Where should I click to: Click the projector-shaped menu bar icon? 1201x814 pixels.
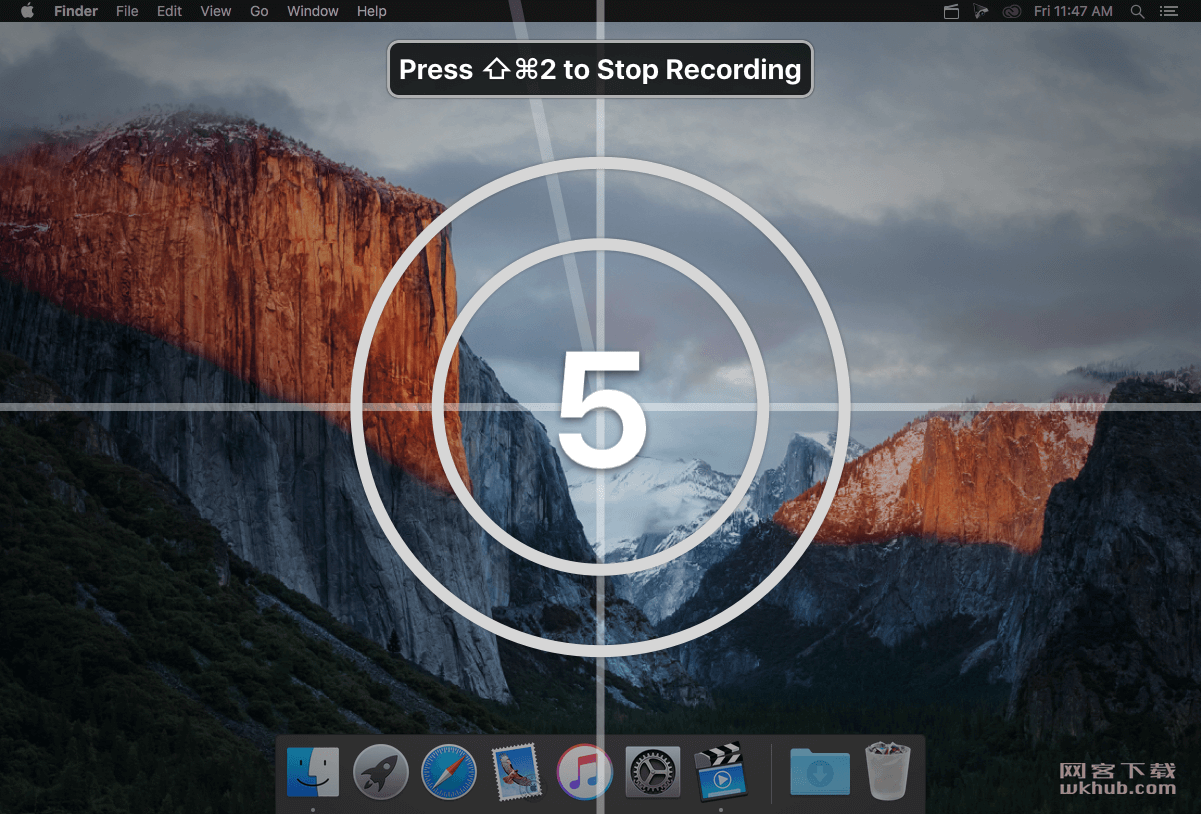(981, 11)
